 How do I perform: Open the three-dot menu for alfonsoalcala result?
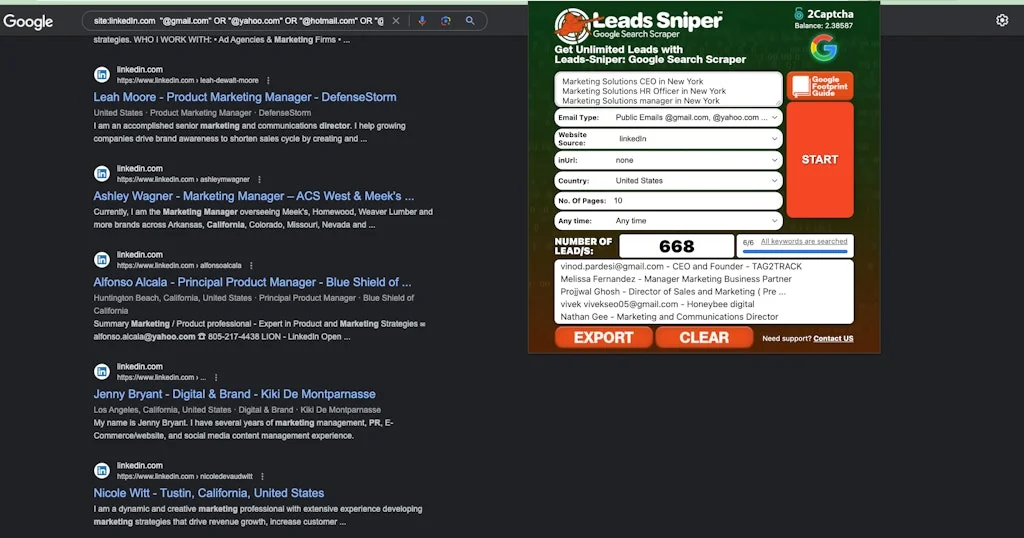tap(251, 266)
